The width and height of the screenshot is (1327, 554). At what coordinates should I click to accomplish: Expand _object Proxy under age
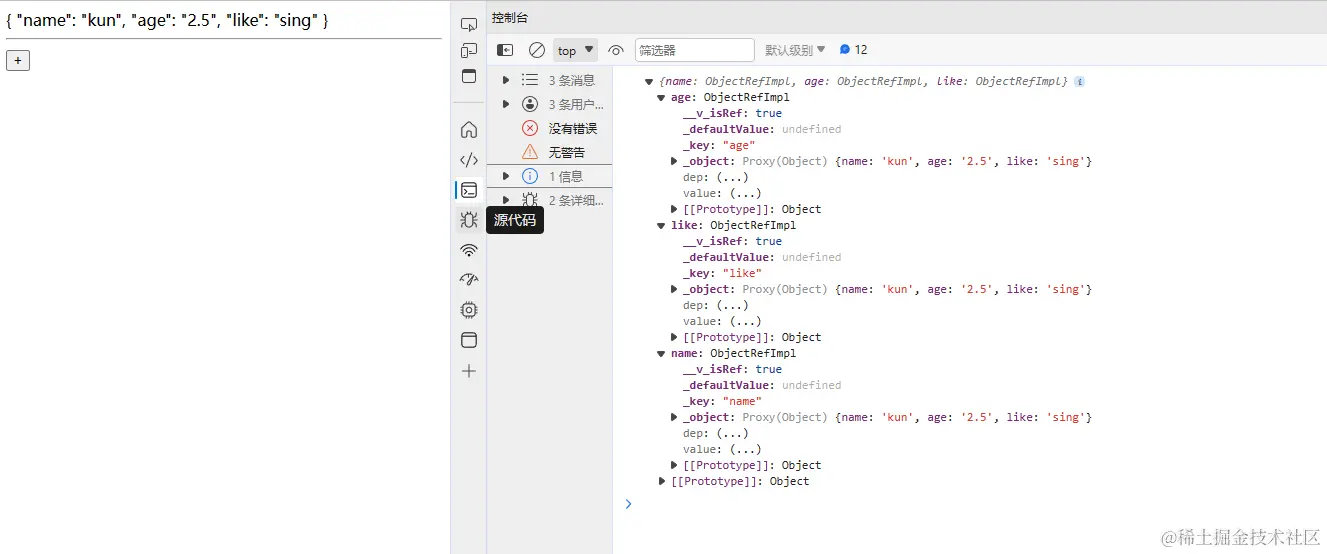coord(674,161)
